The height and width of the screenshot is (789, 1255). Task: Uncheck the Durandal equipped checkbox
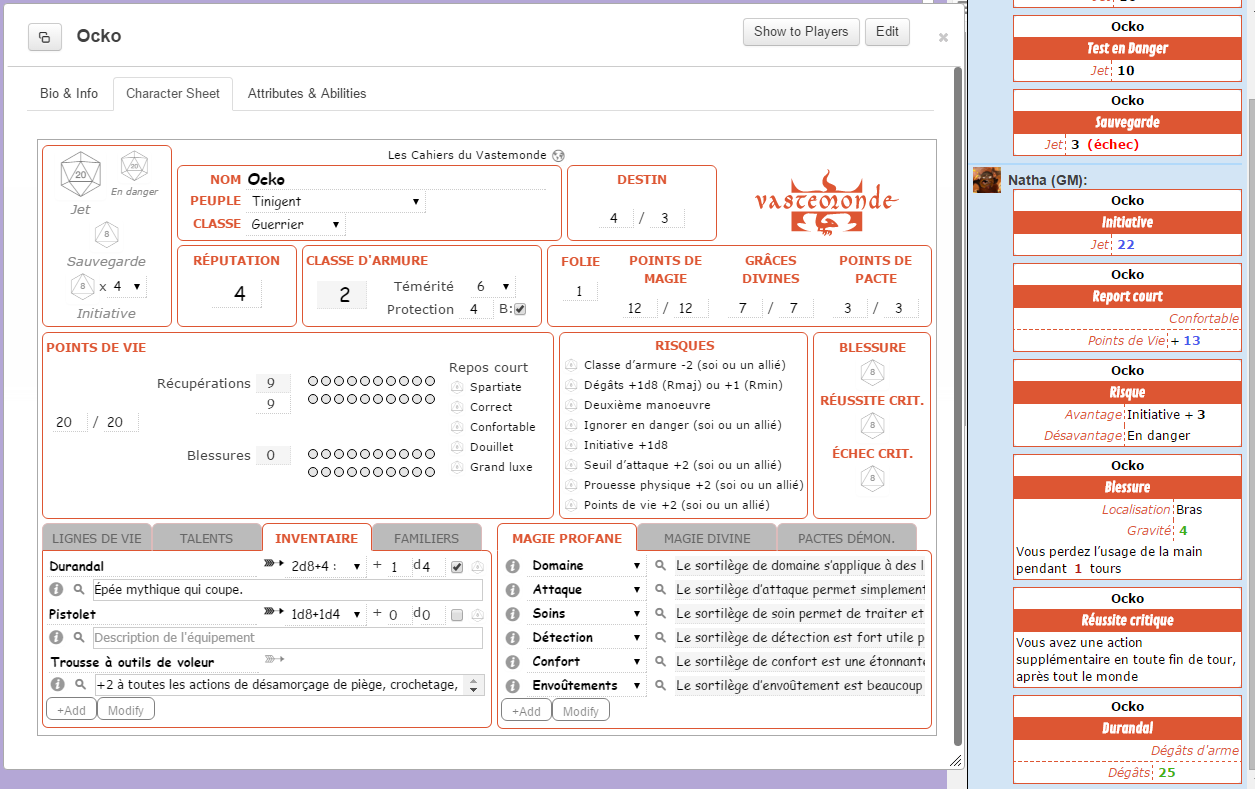tap(457, 567)
